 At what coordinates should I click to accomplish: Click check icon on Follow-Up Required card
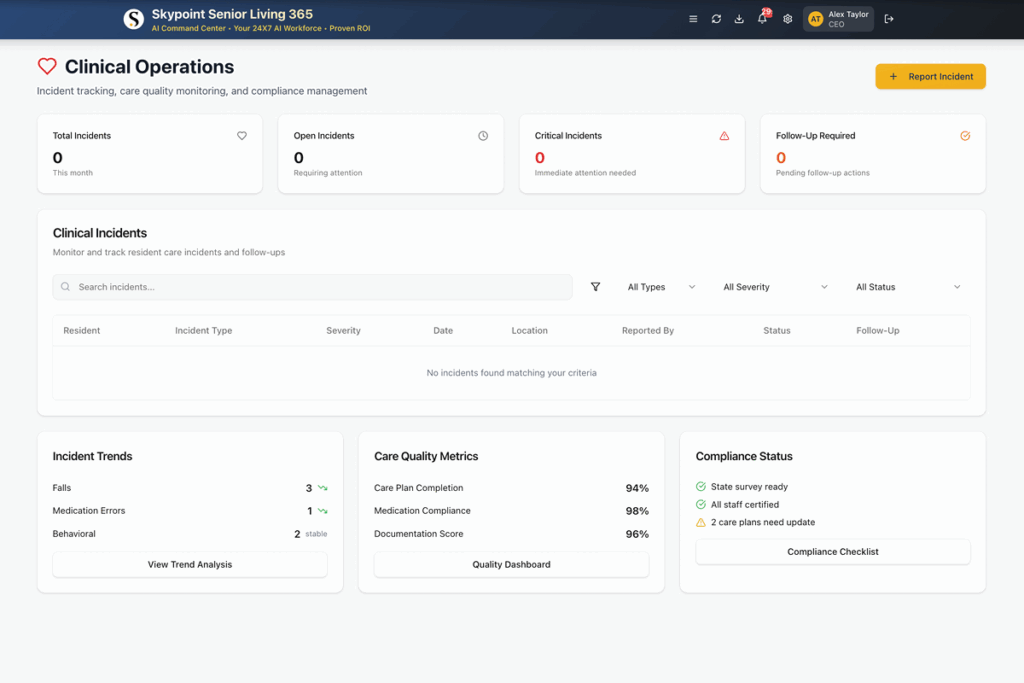tap(965, 136)
